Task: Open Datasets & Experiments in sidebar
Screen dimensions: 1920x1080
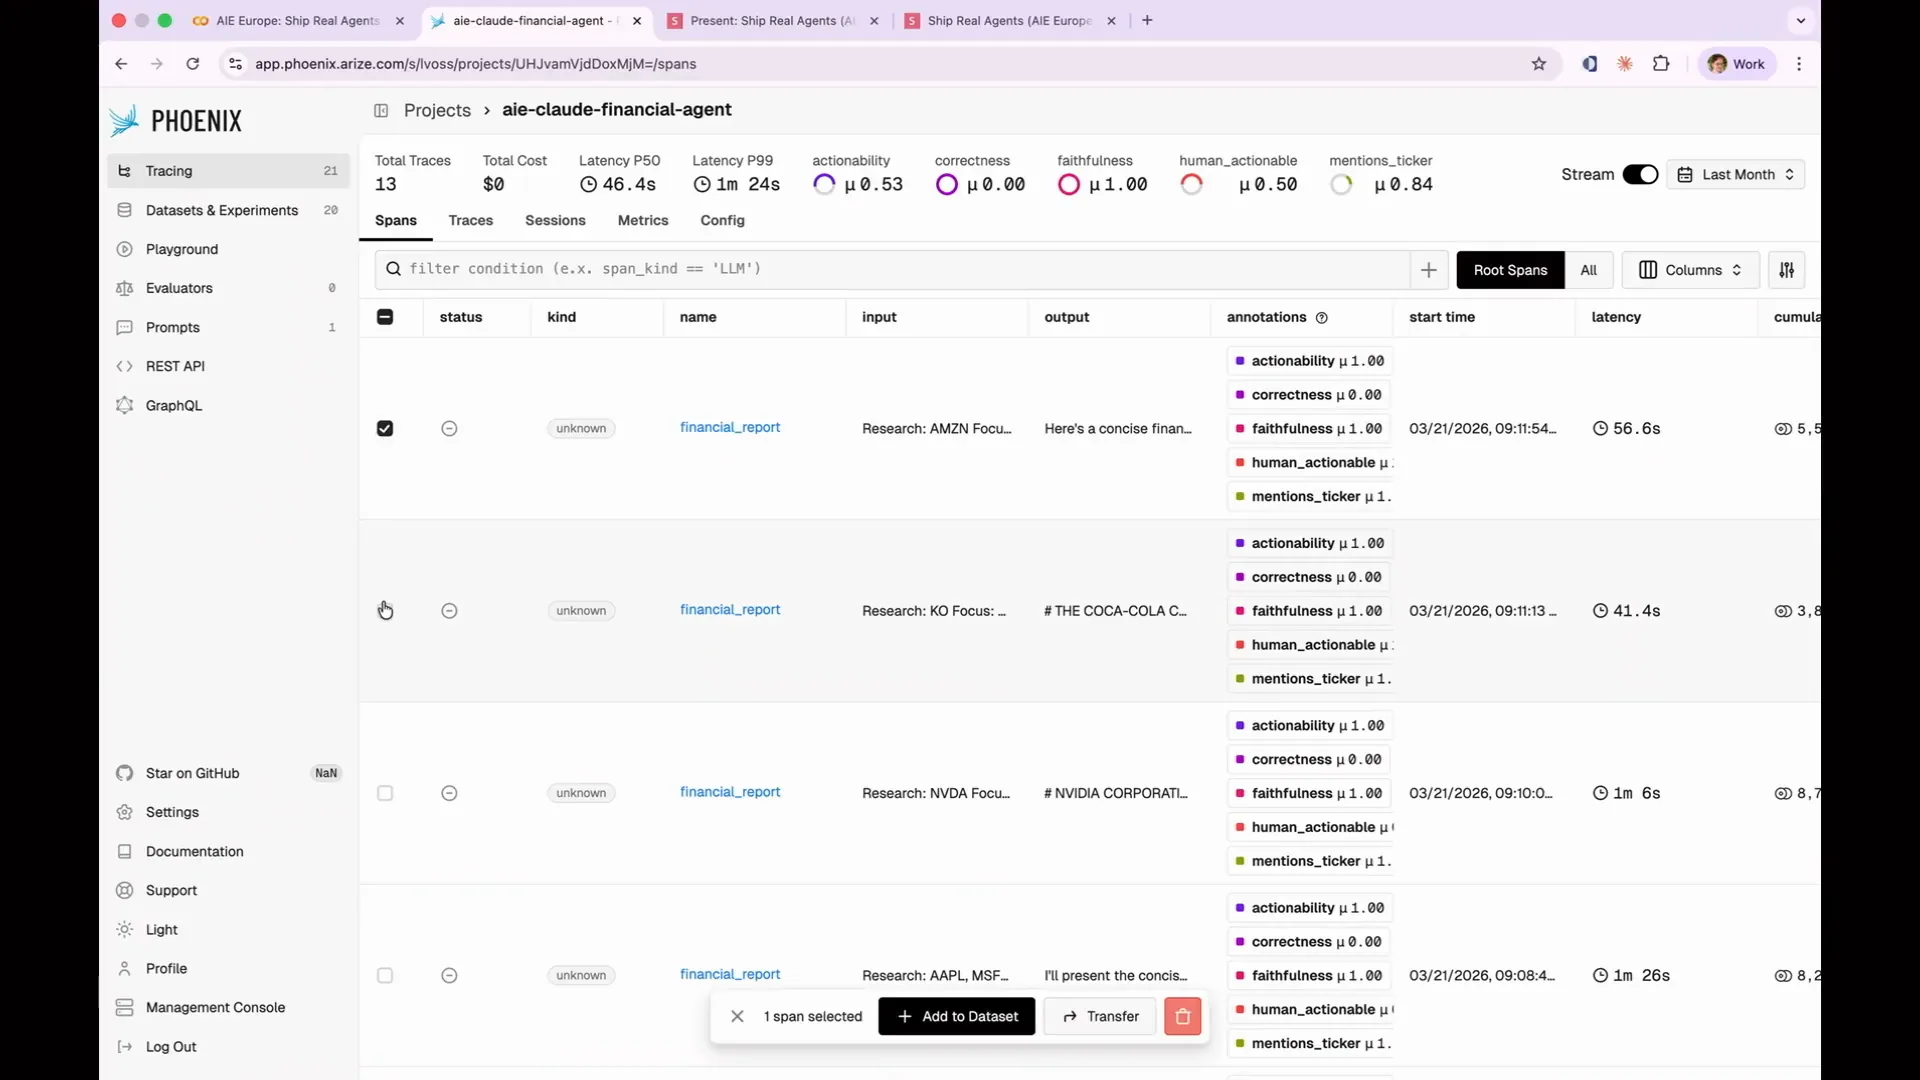Action: pos(228,210)
